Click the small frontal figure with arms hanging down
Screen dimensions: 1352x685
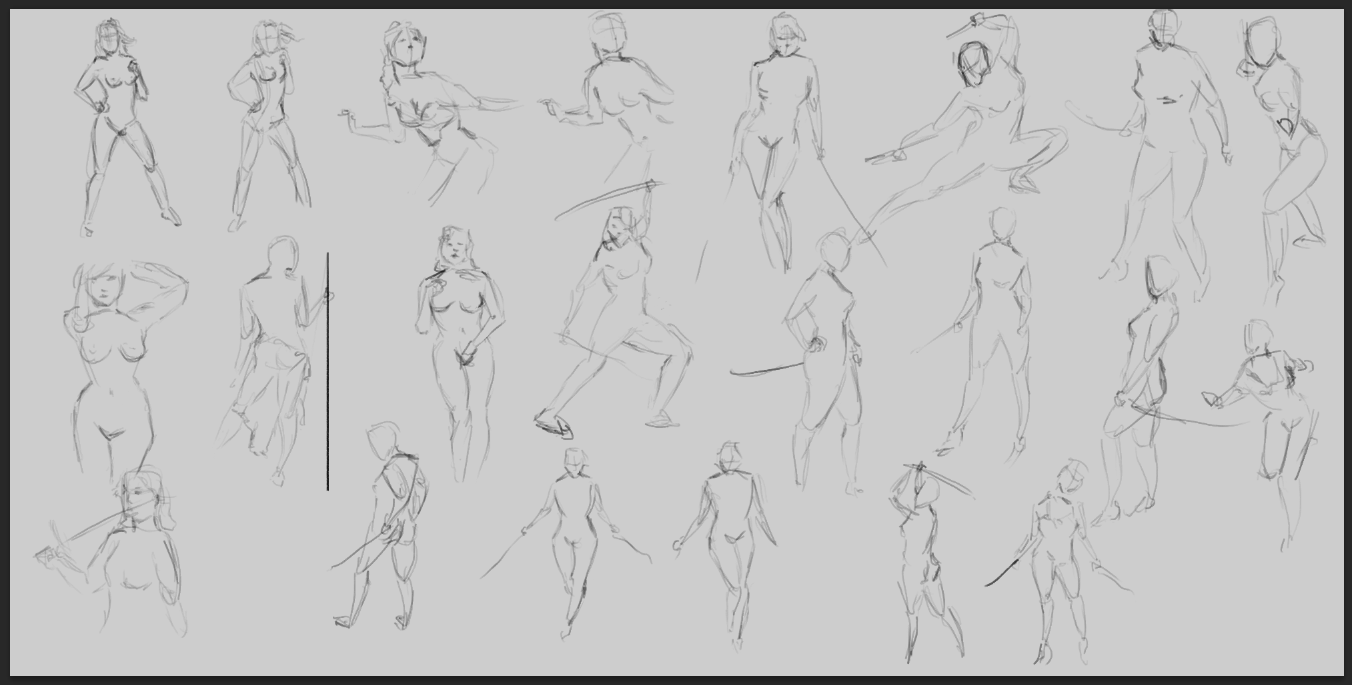(727, 545)
